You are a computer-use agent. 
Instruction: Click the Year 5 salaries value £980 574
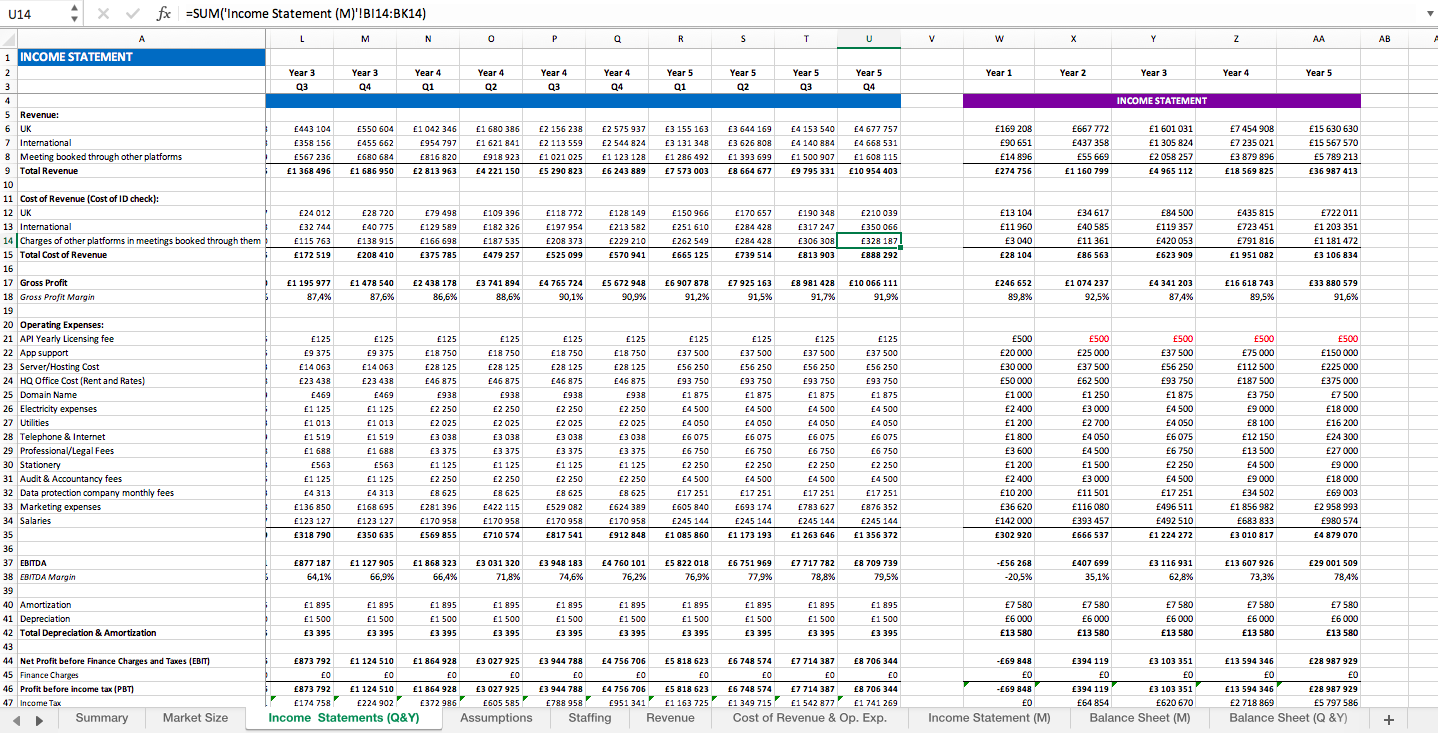[1319, 520]
